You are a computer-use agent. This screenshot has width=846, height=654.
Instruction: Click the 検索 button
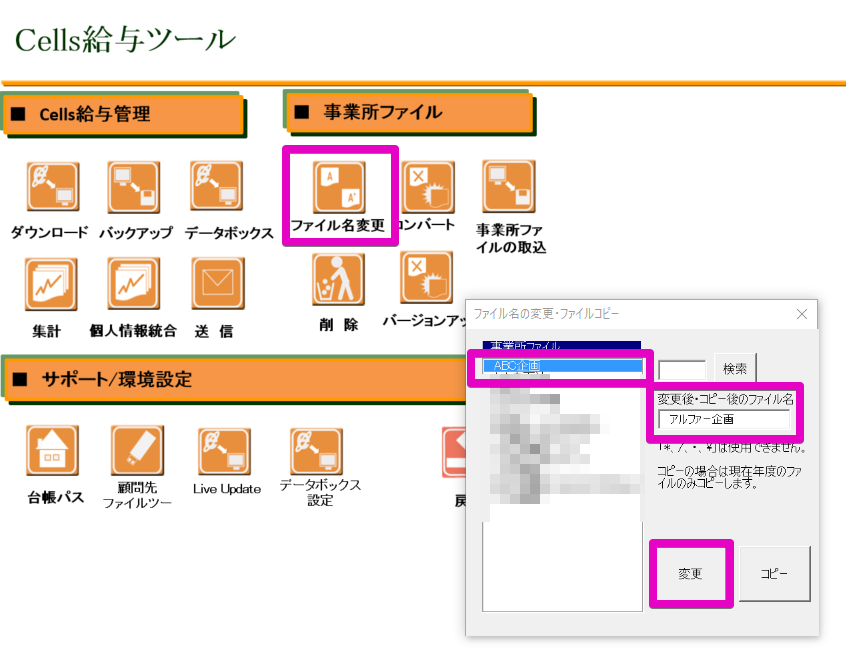[x=735, y=369]
